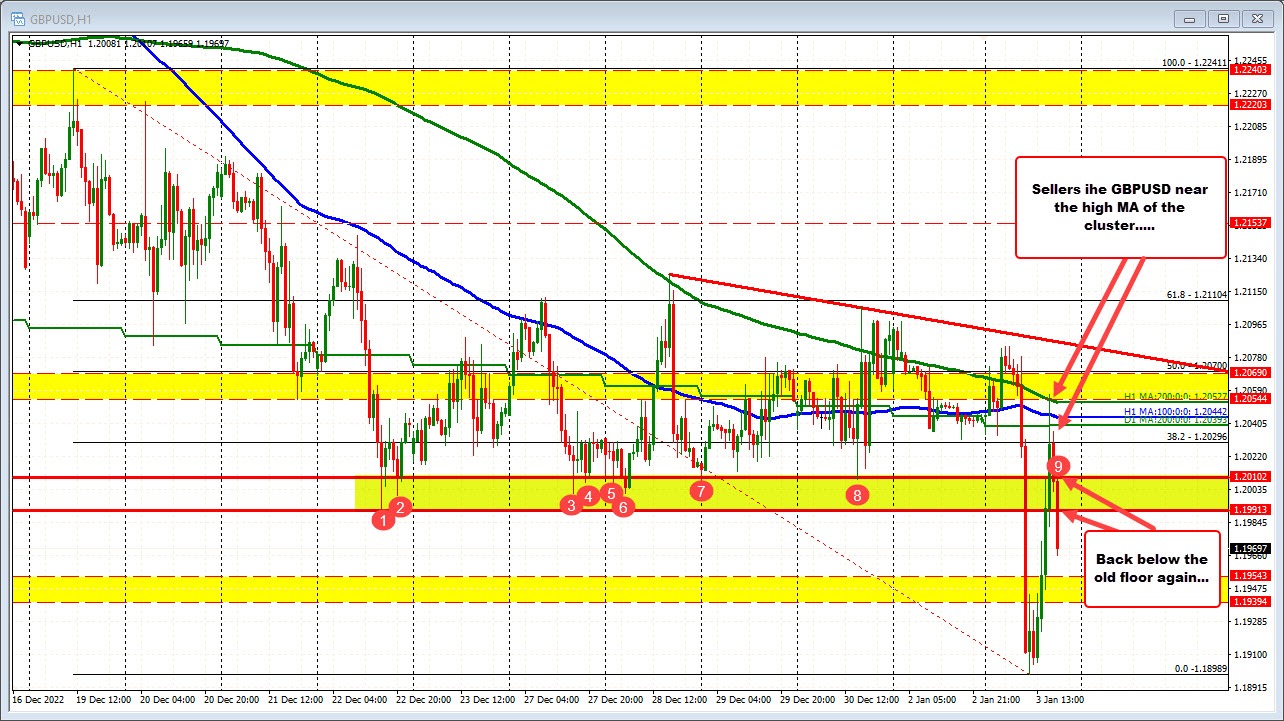
Task: Click the red 1.20544 price level label
Action: pos(1251,398)
